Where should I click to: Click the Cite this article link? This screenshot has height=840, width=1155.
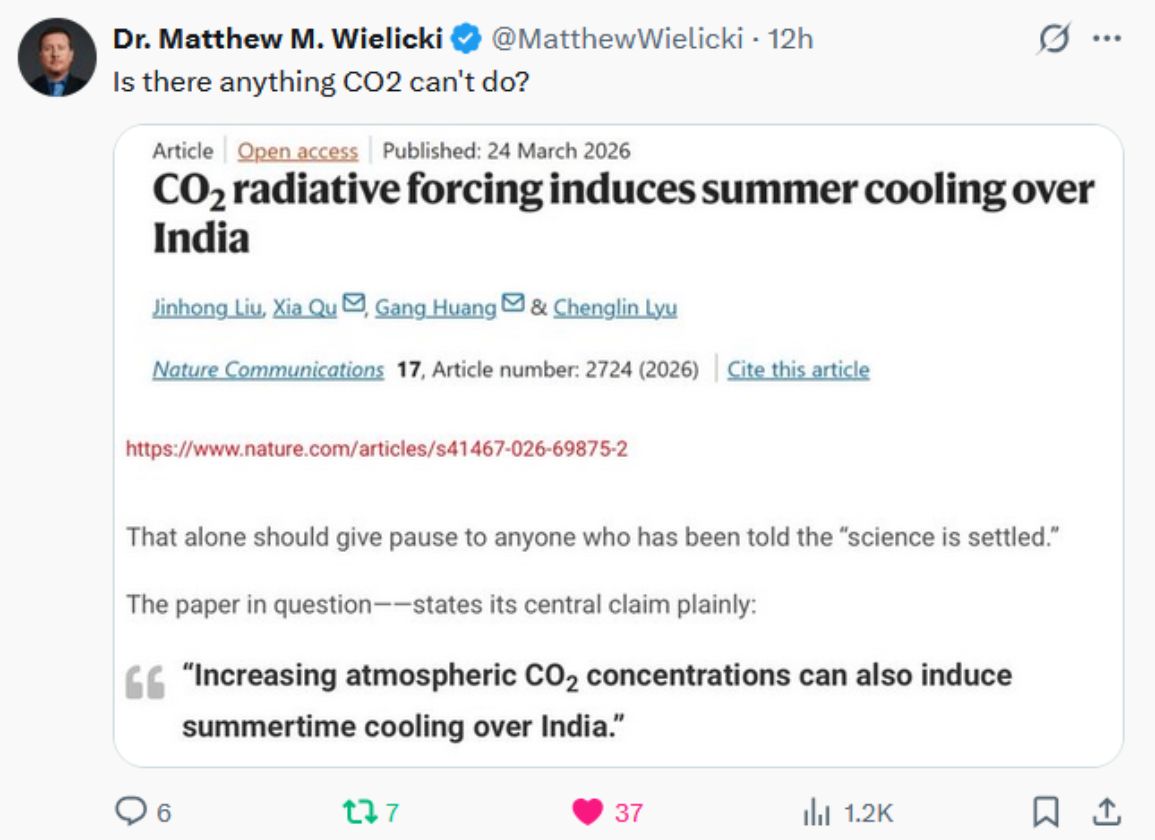(x=798, y=370)
